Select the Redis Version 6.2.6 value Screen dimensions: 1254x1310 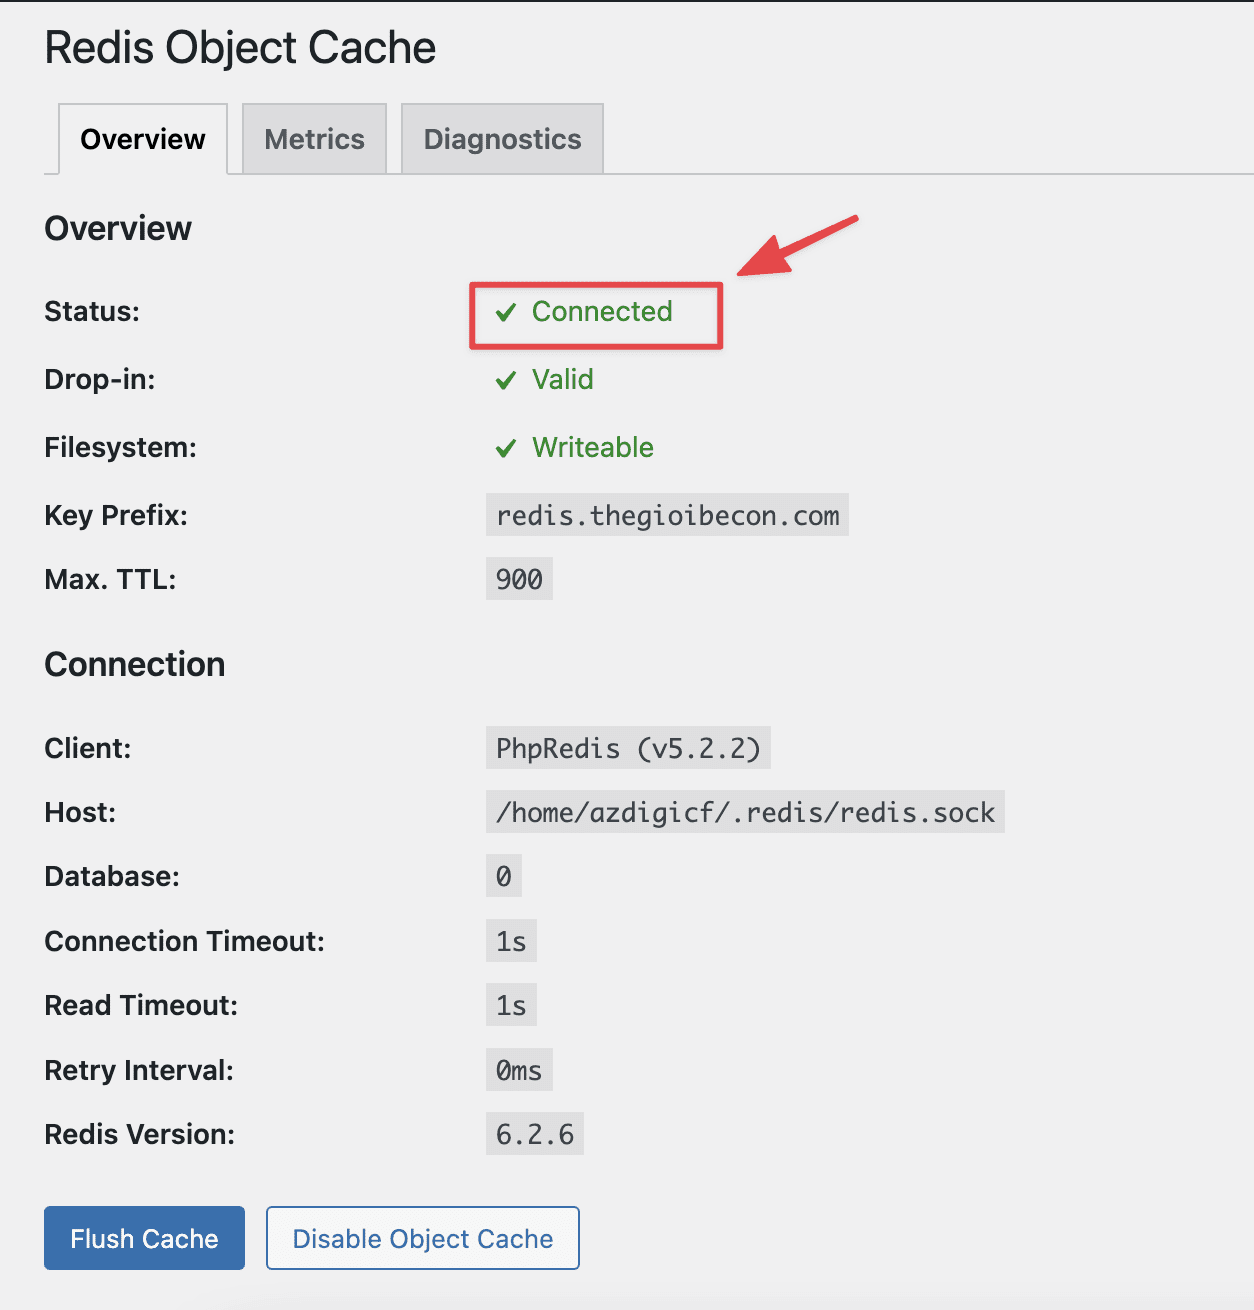[534, 1133]
